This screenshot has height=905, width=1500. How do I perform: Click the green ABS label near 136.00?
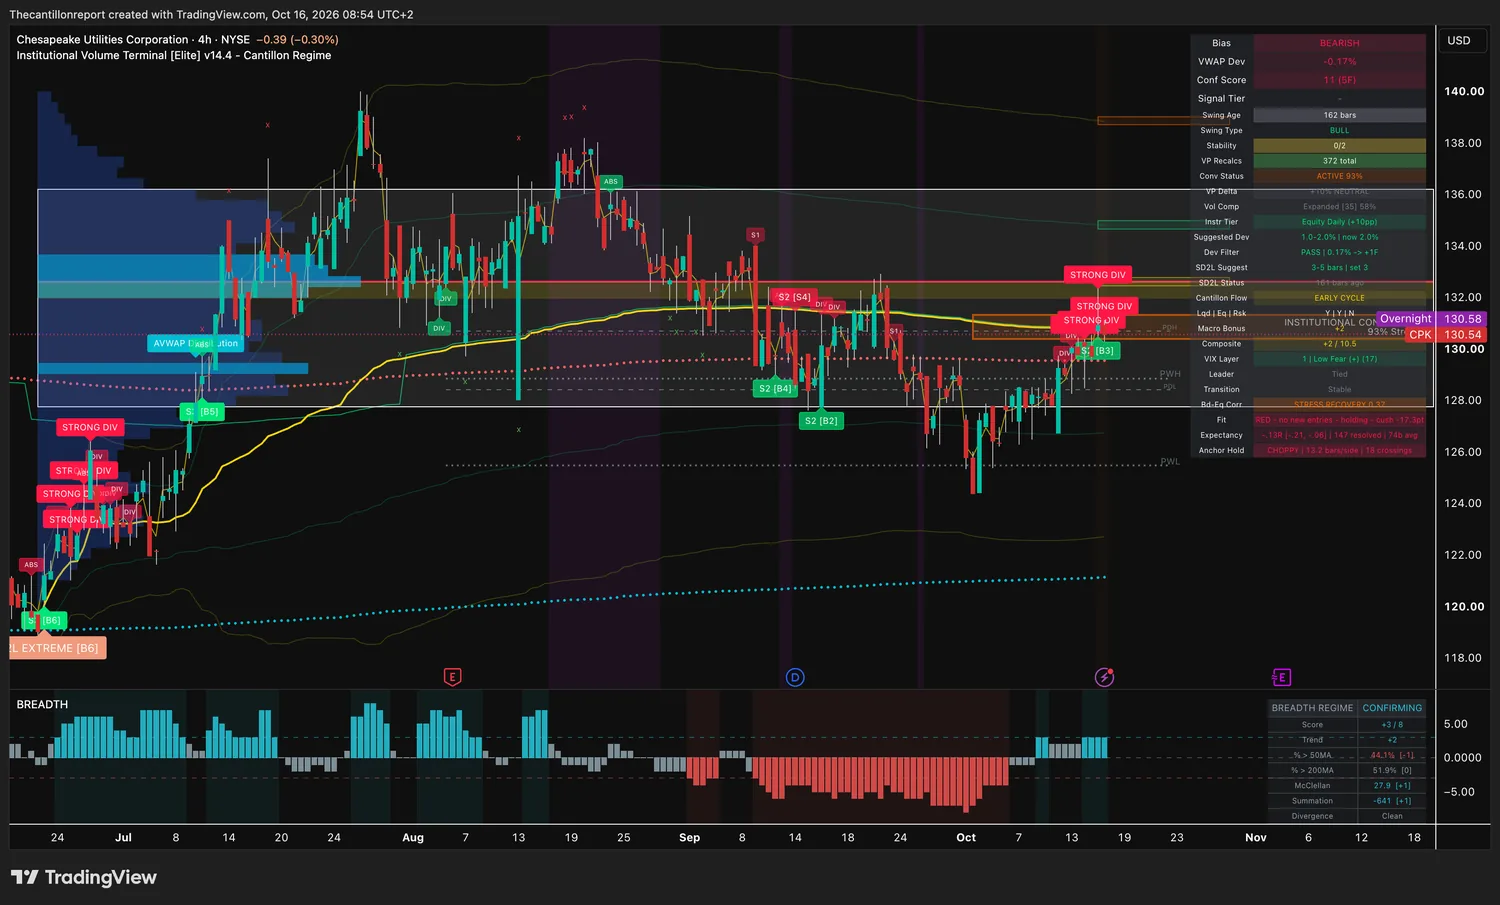[x=610, y=182]
